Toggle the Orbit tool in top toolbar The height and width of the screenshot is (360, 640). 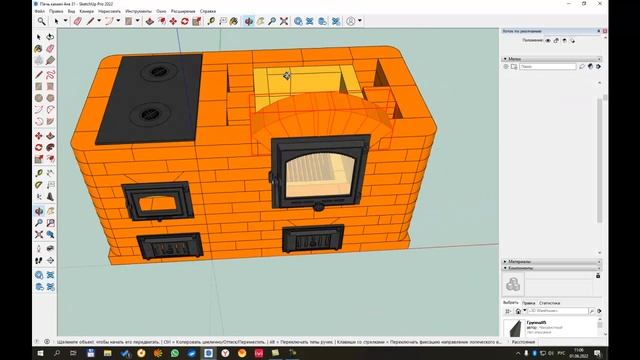249,21
